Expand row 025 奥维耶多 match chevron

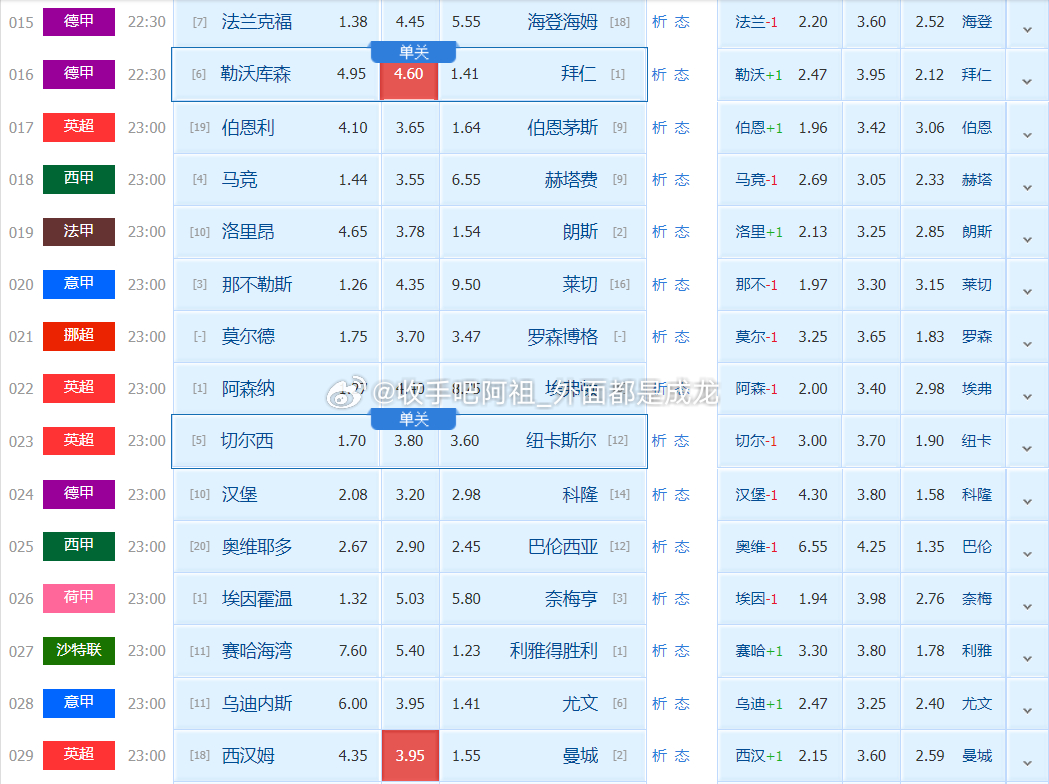(x=1027, y=554)
